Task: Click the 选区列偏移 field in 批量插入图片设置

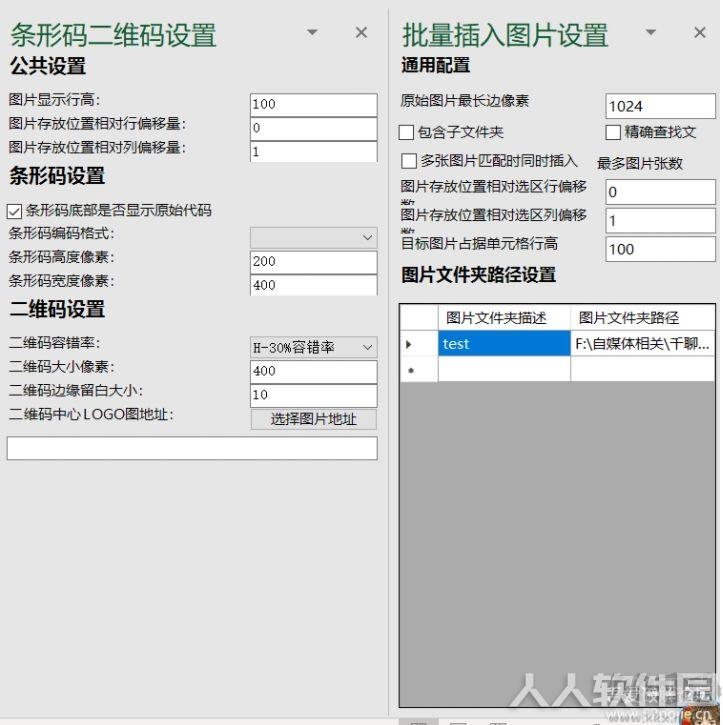Action: (x=660, y=221)
